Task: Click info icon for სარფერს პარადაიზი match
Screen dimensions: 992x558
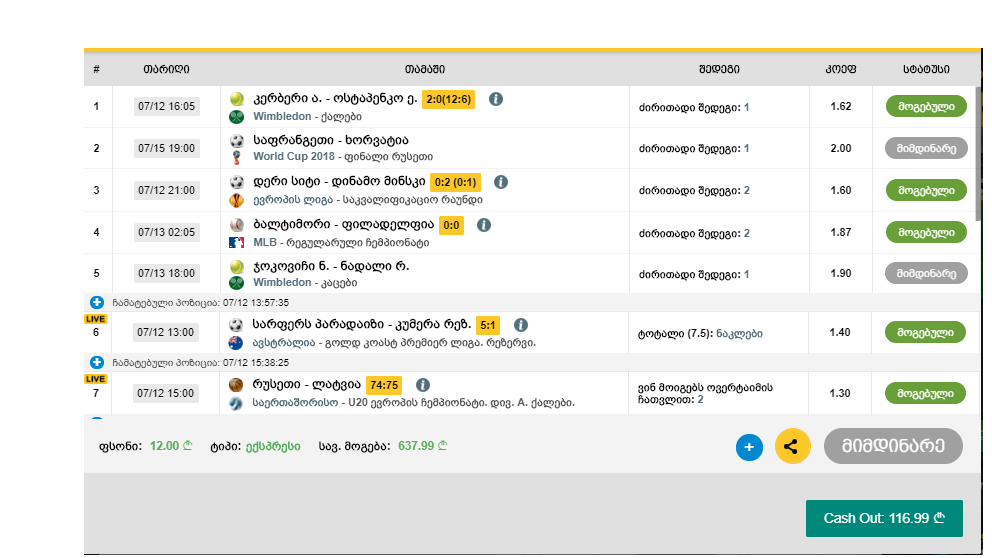Action: click(521, 325)
